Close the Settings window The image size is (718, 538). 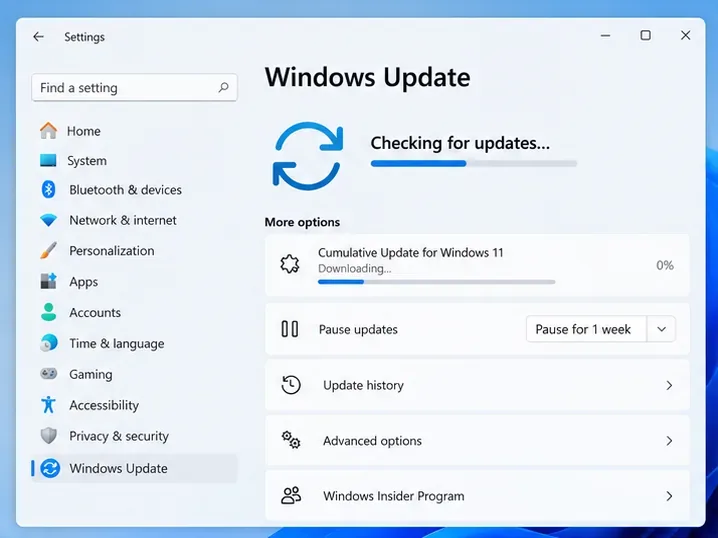(685, 35)
